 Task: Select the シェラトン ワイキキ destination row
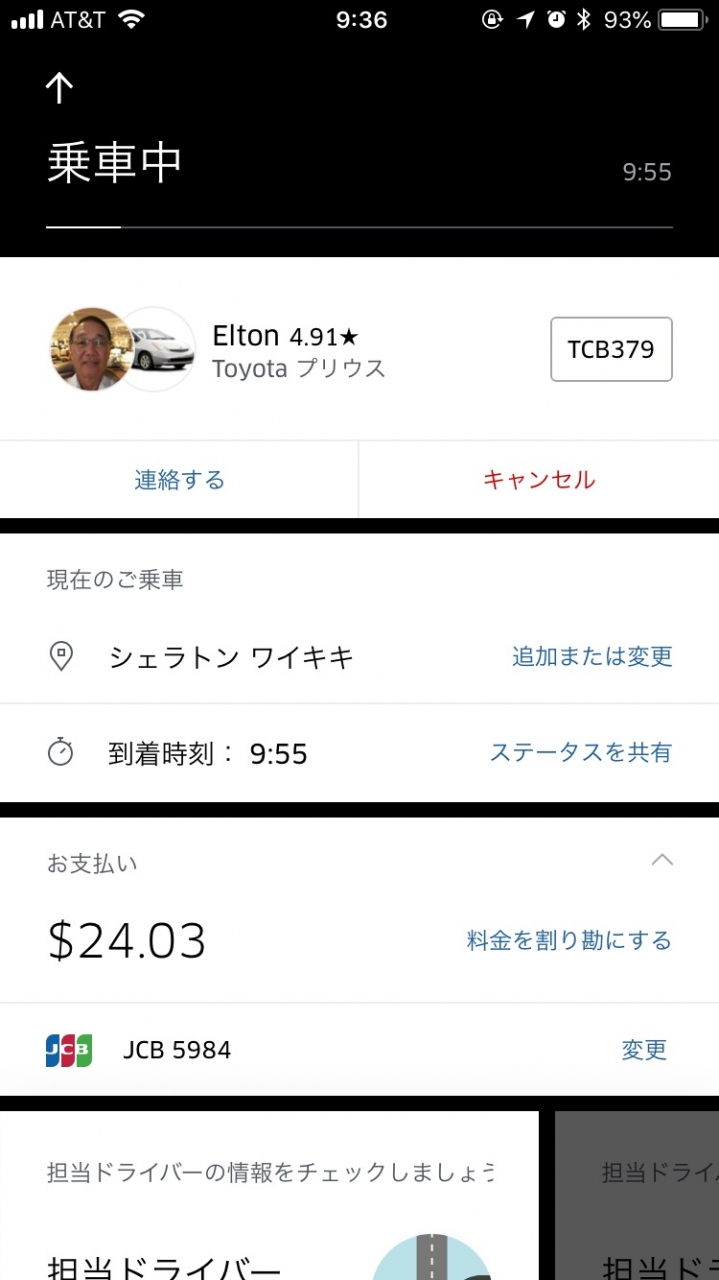pyautogui.click(x=231, y=657)
